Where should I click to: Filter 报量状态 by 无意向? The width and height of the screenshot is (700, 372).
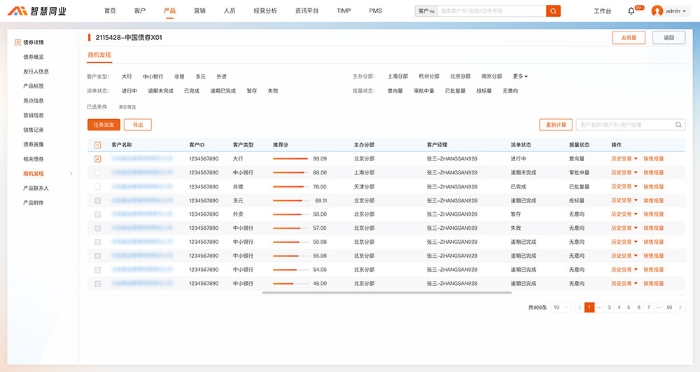pyautogui.click(x=510, y=91)
